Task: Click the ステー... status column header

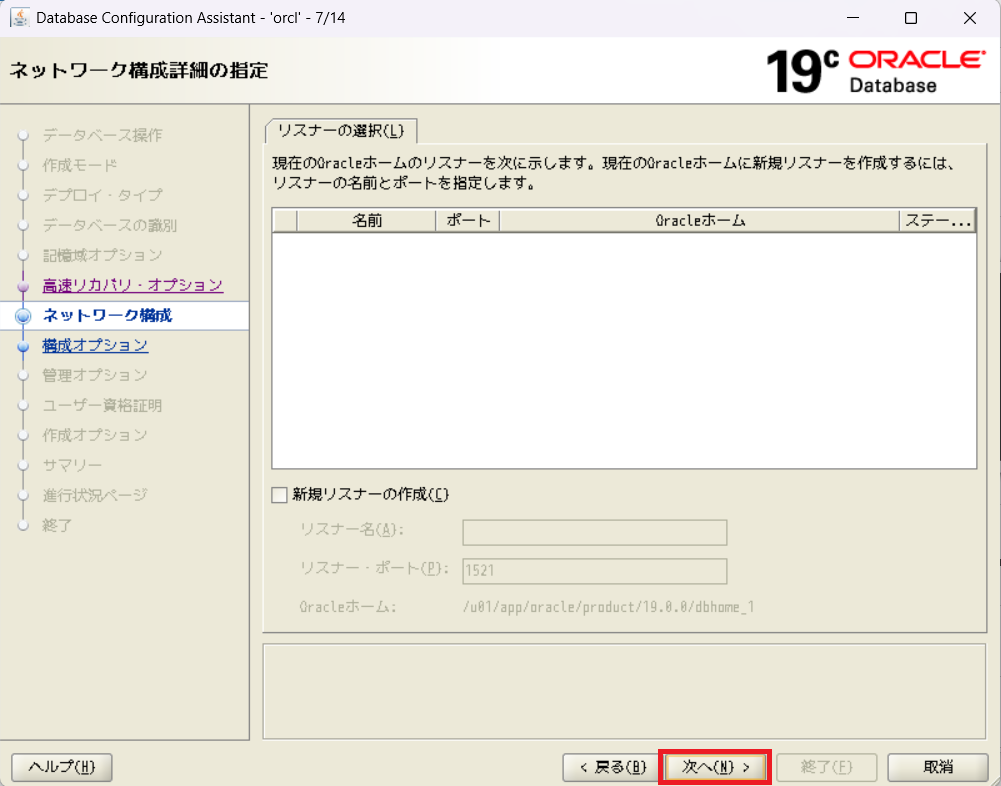Action: (x=937, y=221)
